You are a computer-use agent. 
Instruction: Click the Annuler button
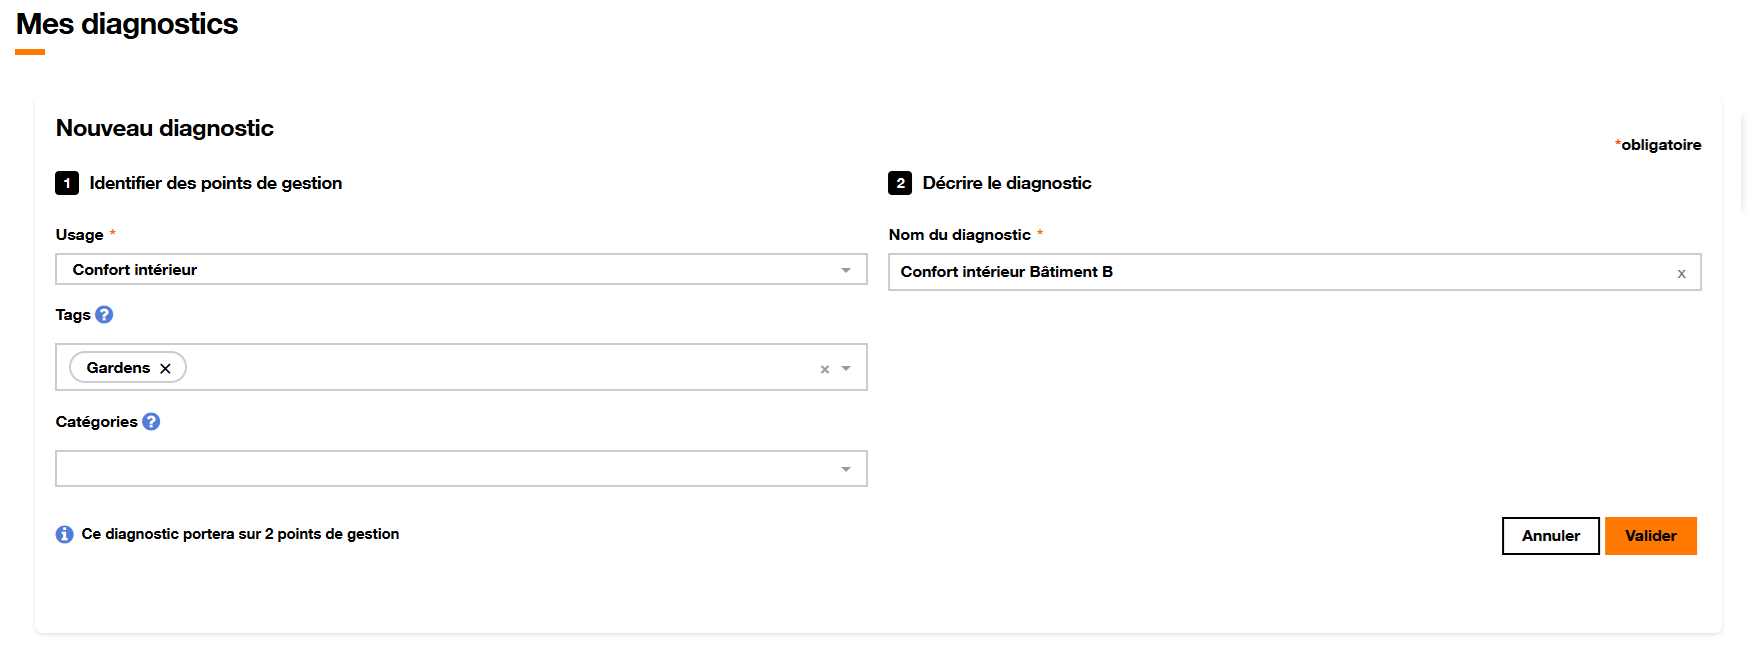tap(1550, 536)
